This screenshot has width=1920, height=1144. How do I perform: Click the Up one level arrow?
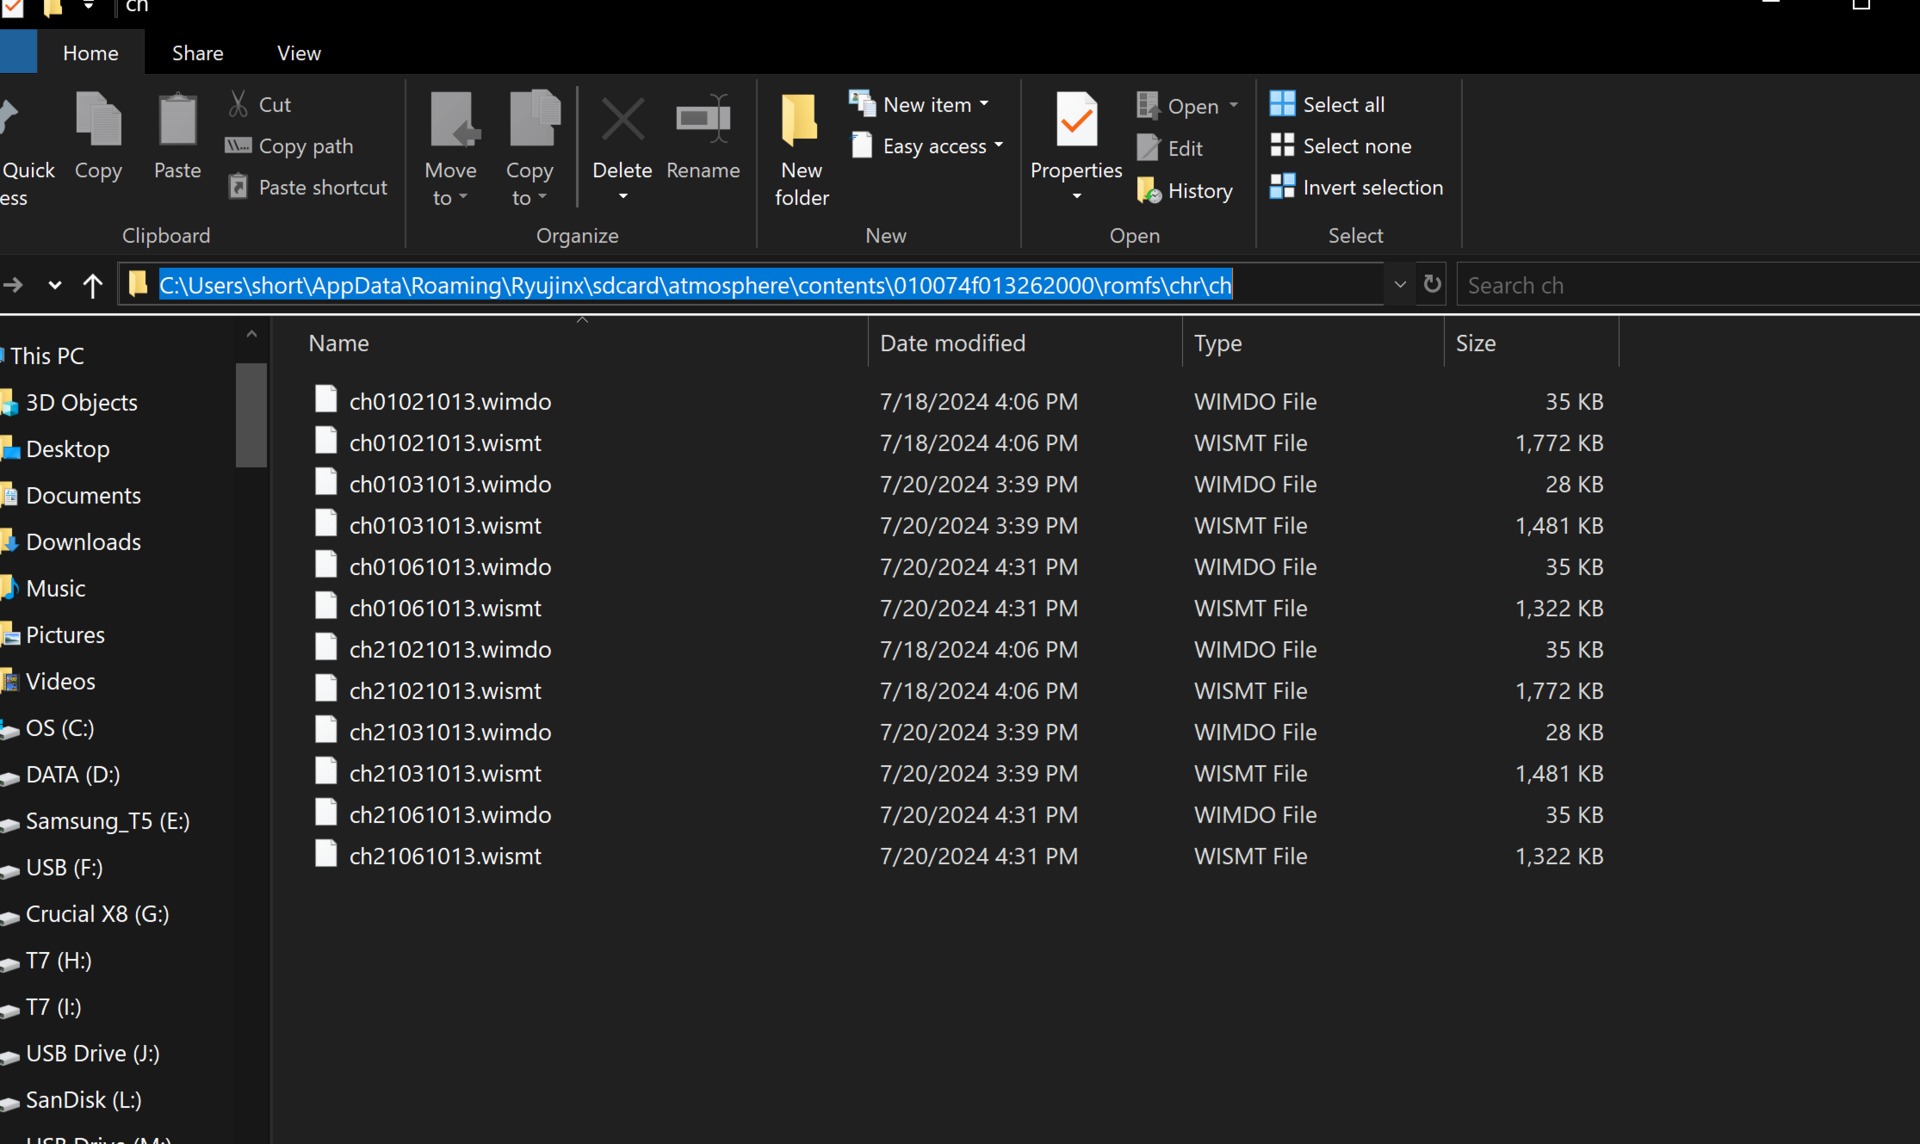coord(92,286)
